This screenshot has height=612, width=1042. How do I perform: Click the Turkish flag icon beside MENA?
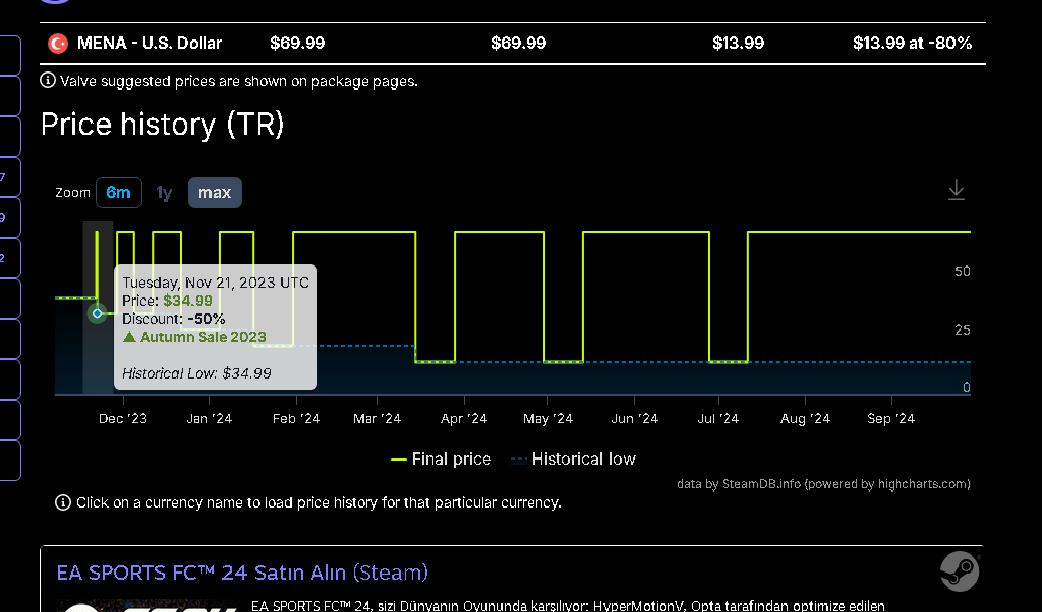tap(58, 43)
